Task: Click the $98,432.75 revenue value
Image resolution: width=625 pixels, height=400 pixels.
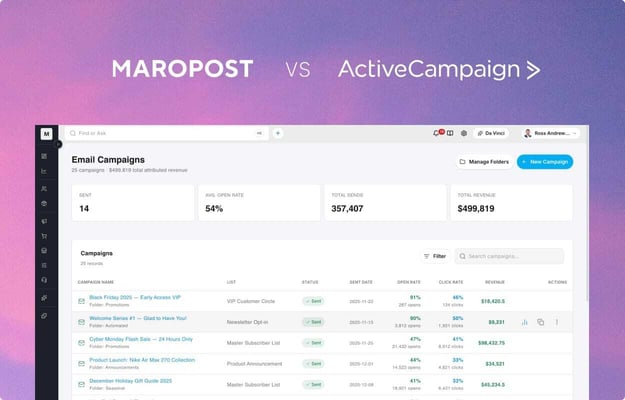Action: coord(491,343)
